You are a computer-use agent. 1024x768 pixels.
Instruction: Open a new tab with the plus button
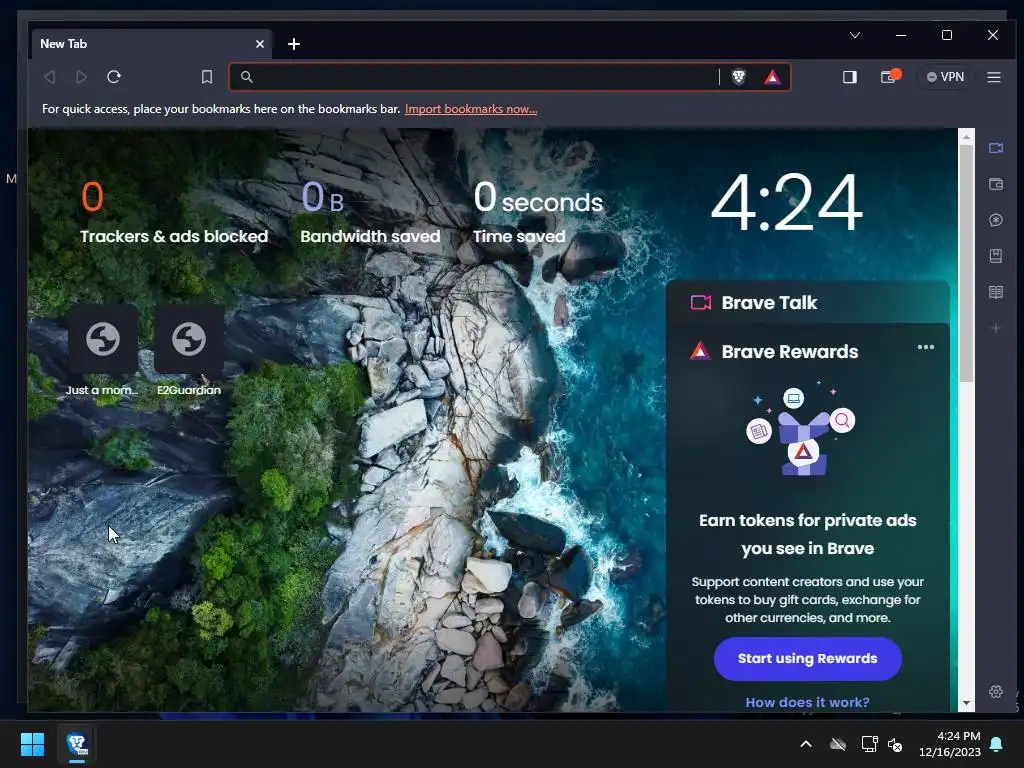point(294,44)
